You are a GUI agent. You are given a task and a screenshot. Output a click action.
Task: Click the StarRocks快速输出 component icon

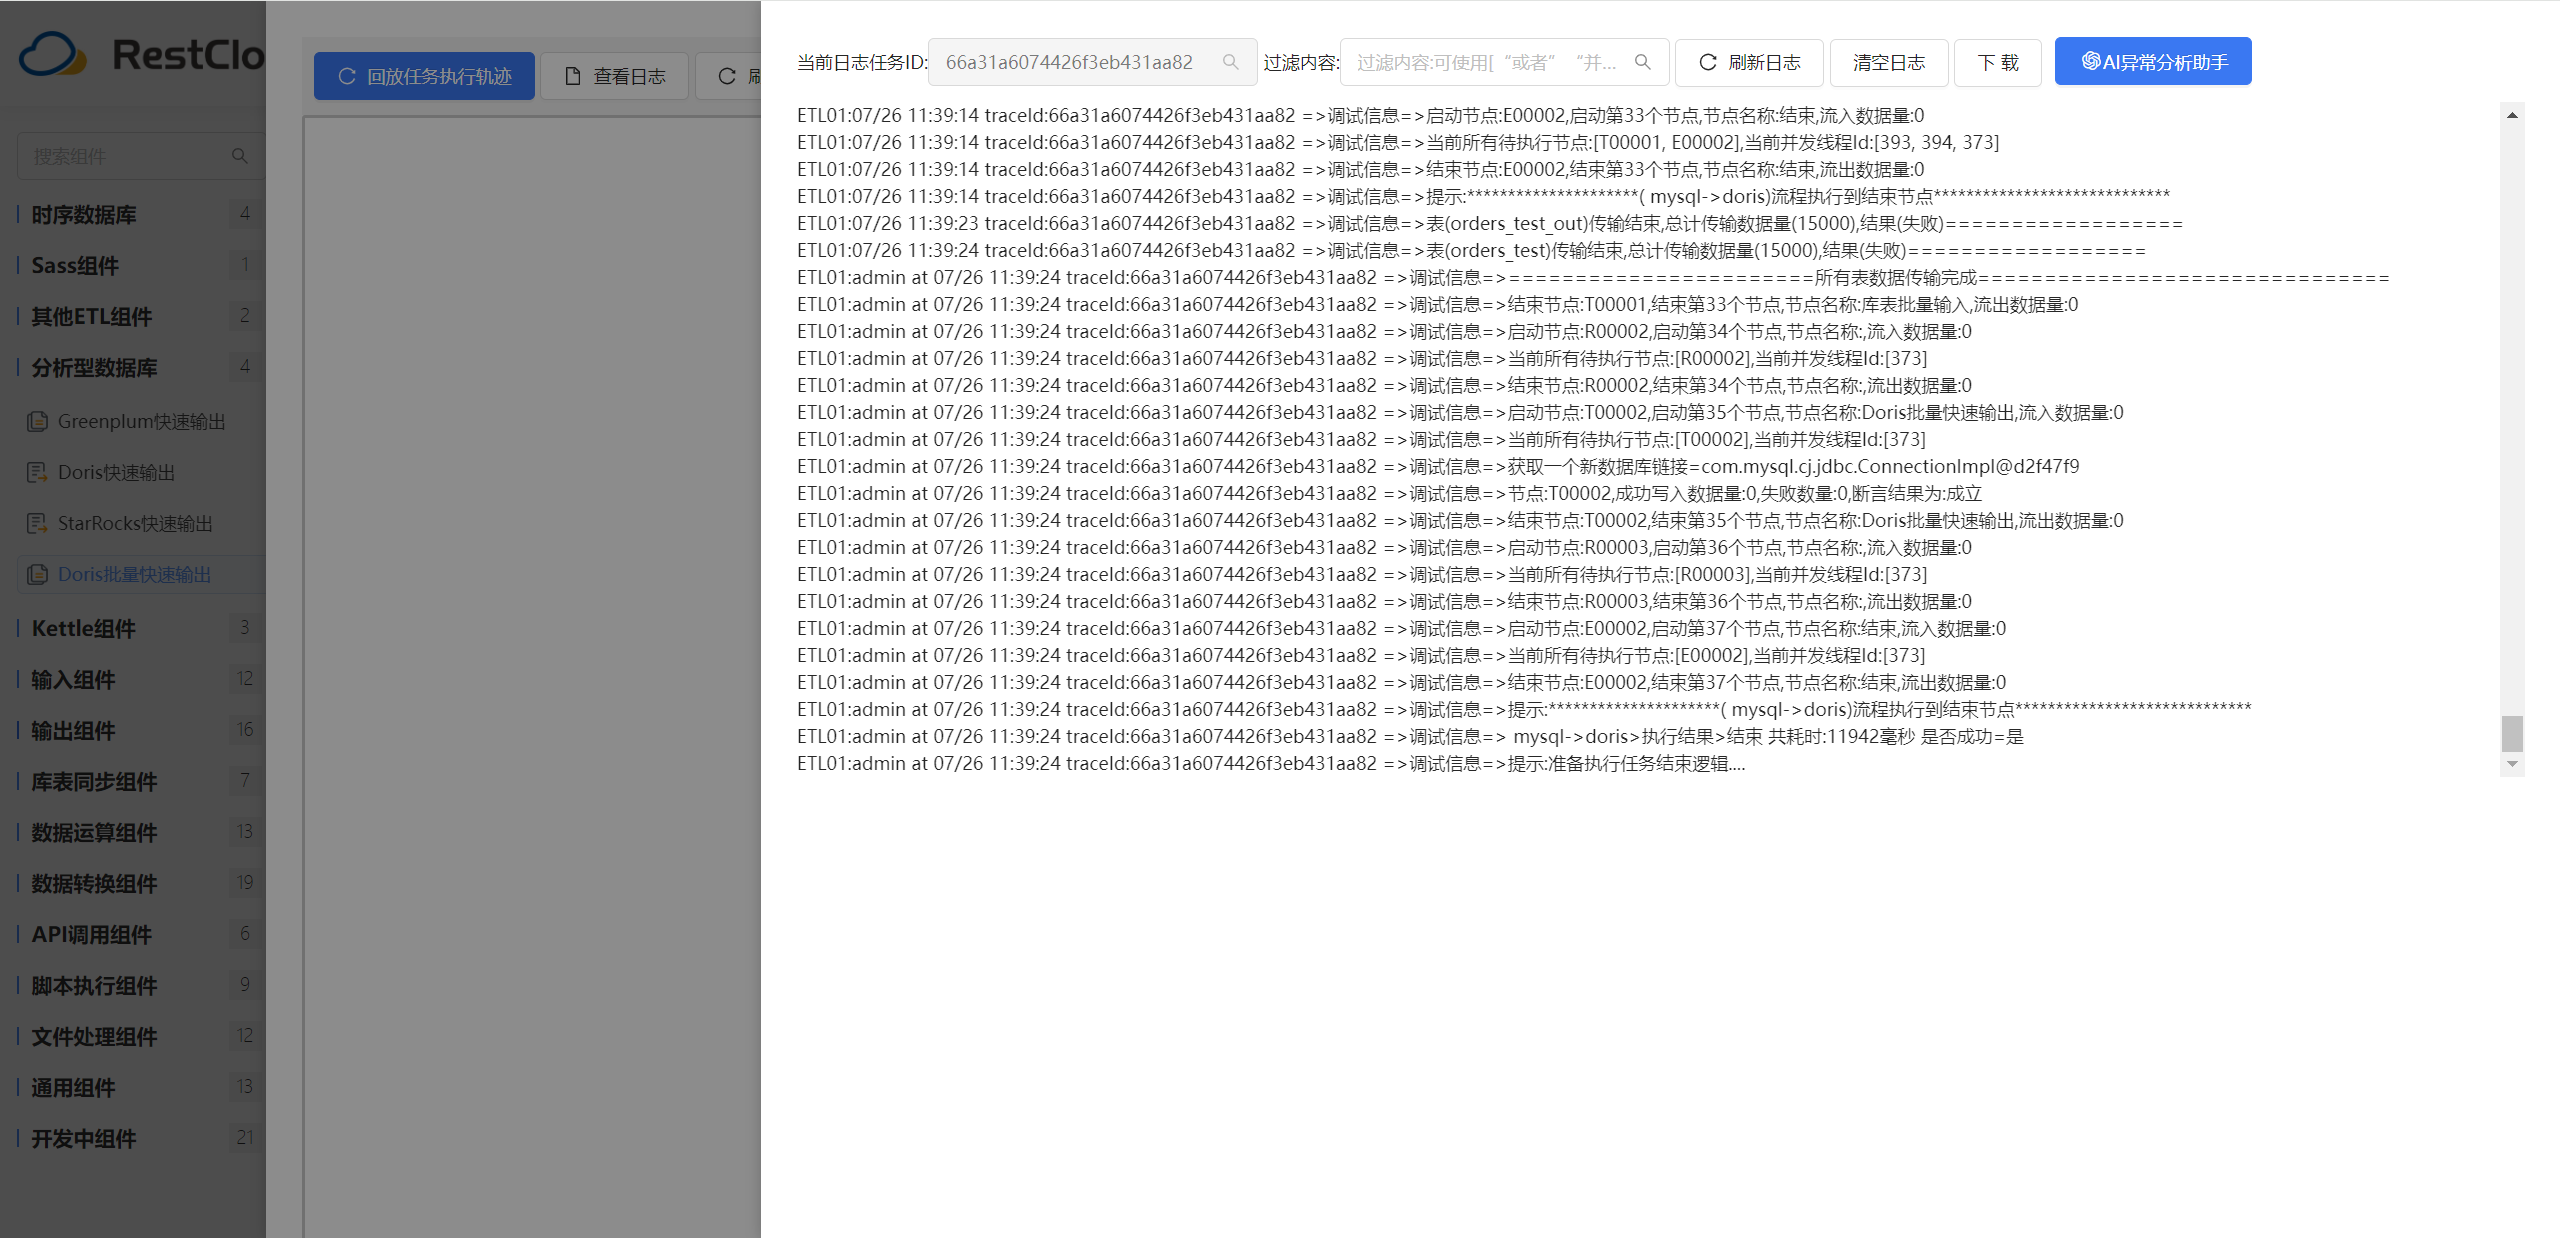pos(38,523)
